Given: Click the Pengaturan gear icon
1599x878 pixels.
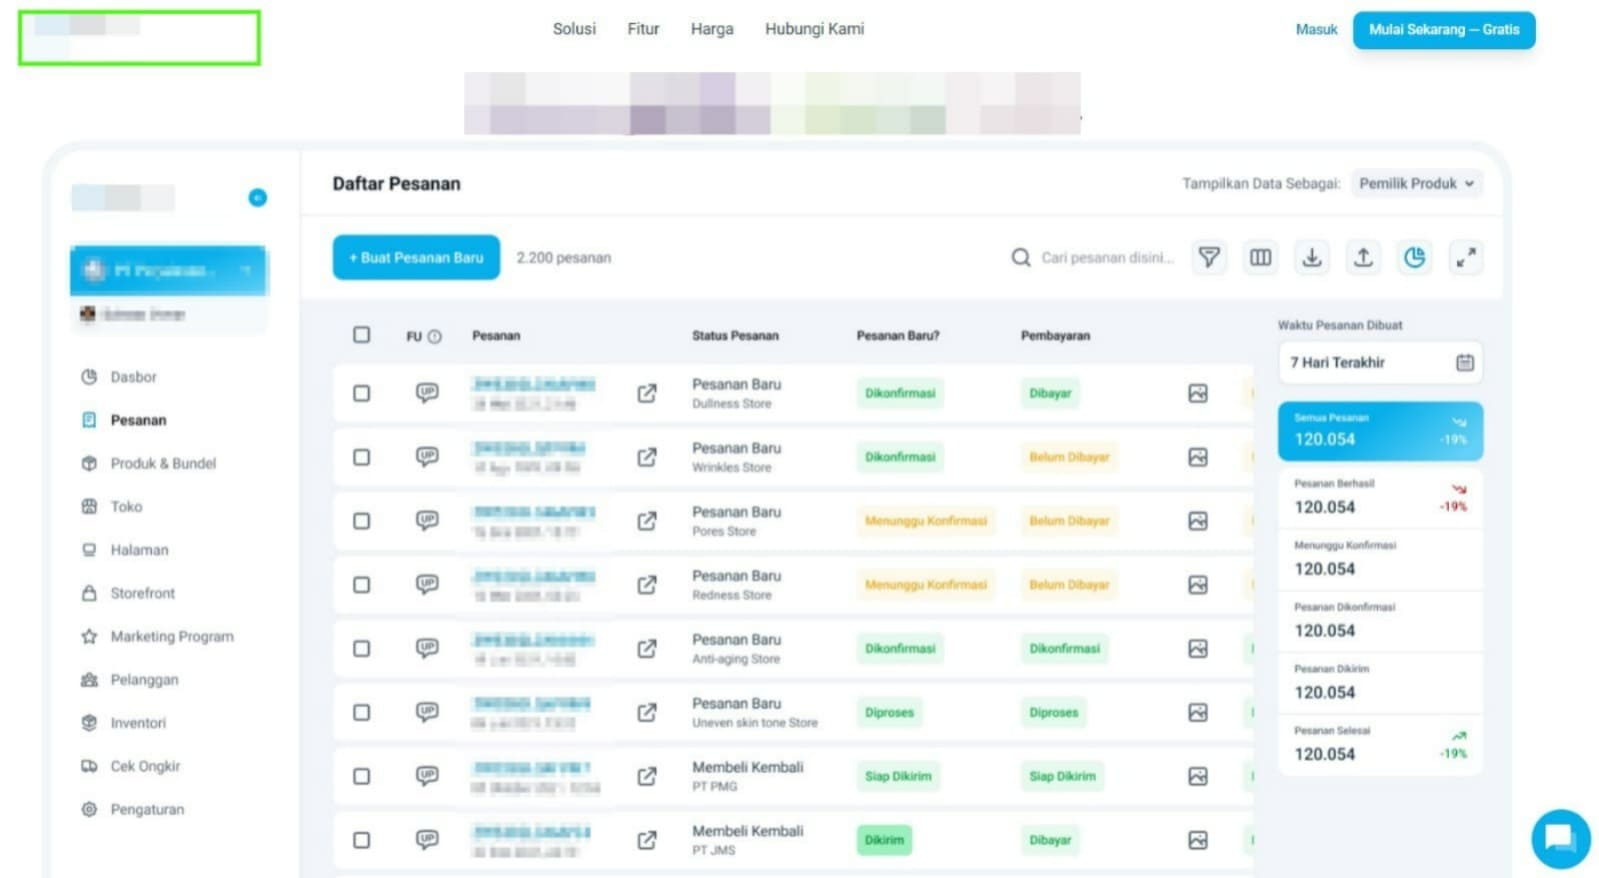Looking at the screenshot, I should tap(89, 809).
